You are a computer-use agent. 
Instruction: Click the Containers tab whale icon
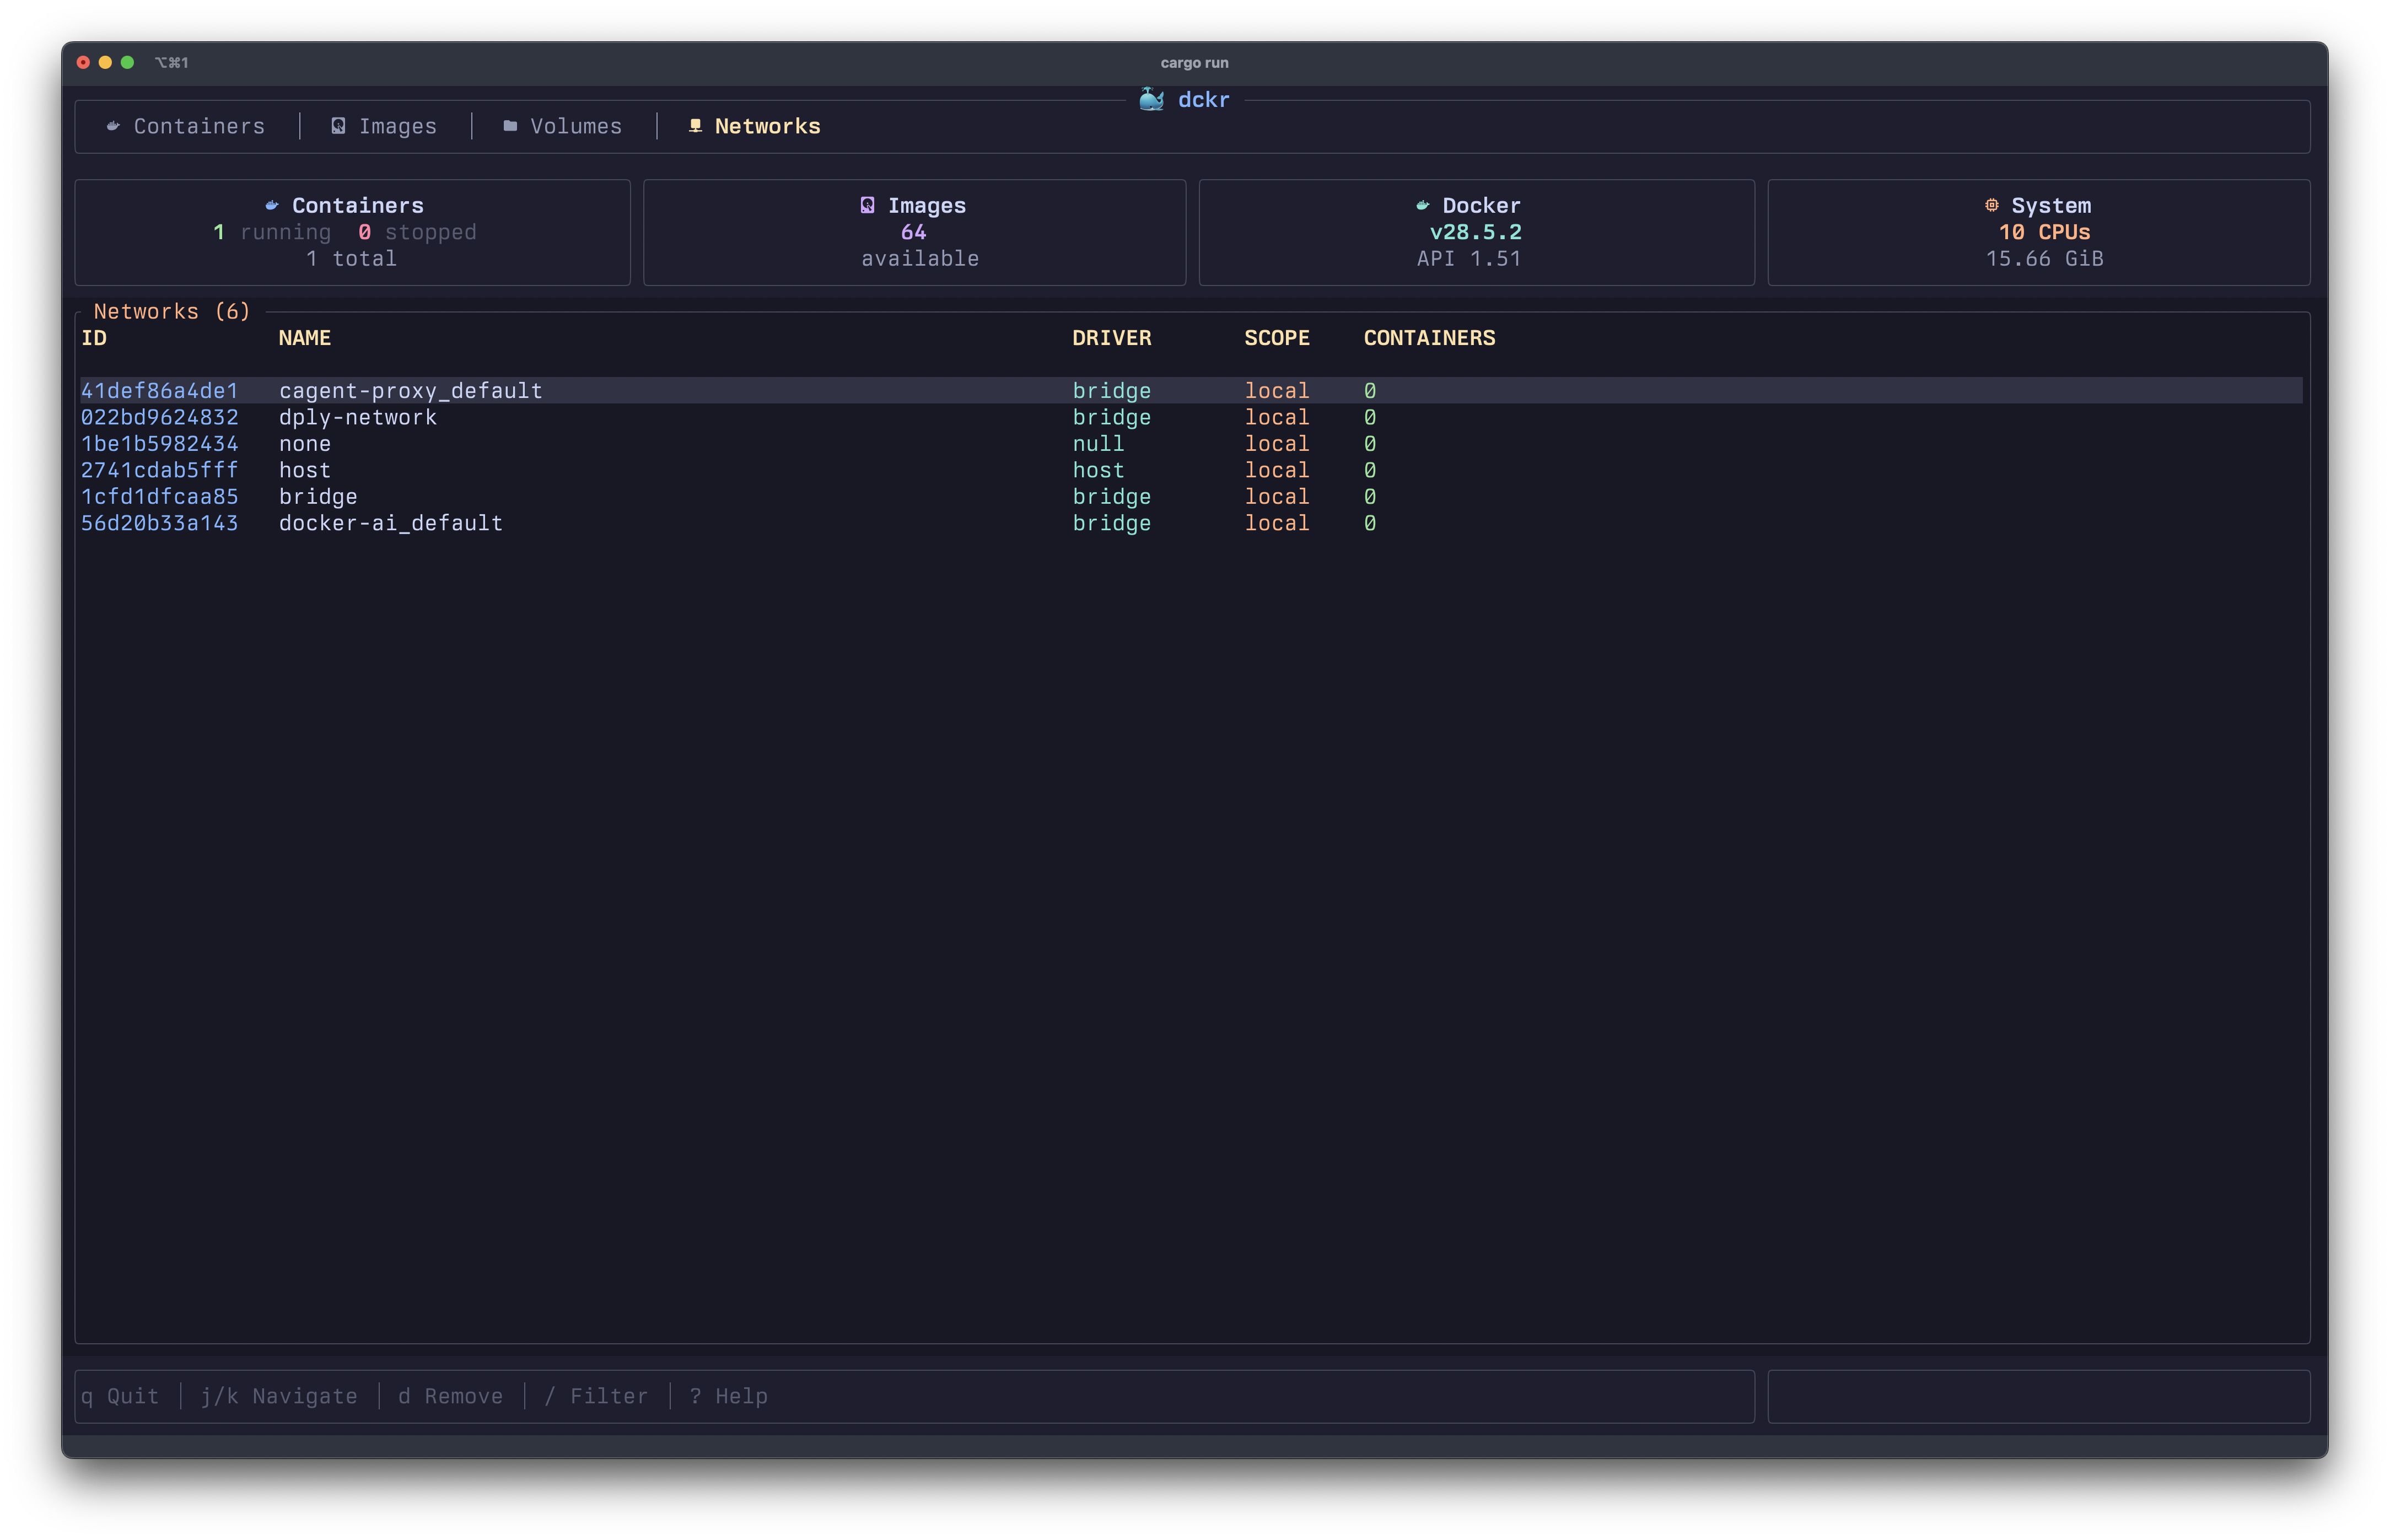[x=113, y=126]
